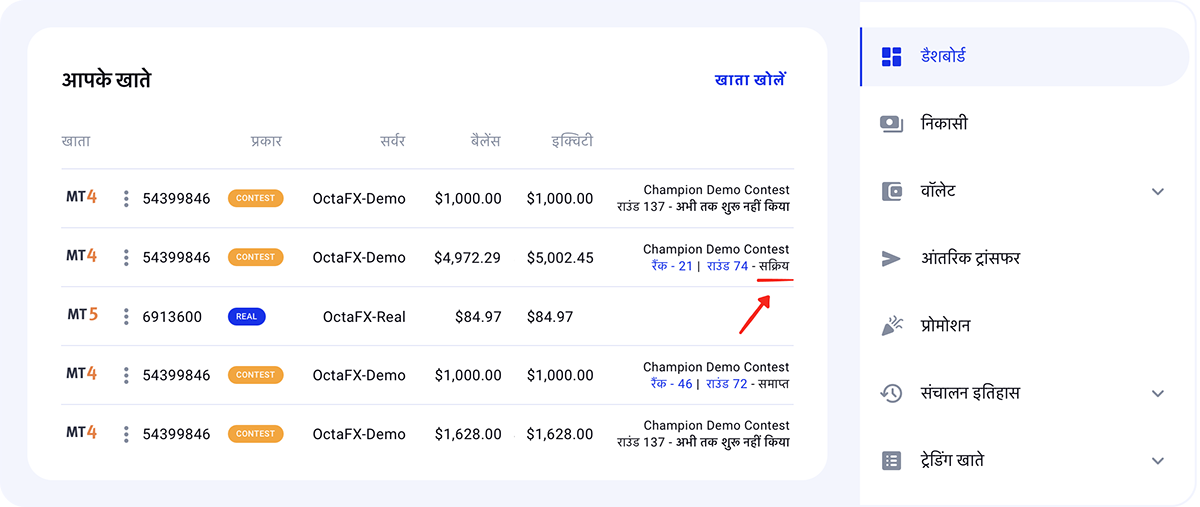The height and width of the screenshot is (507, 1200).
Task: Click the खाता खोलें link
Action: (750, 80)
